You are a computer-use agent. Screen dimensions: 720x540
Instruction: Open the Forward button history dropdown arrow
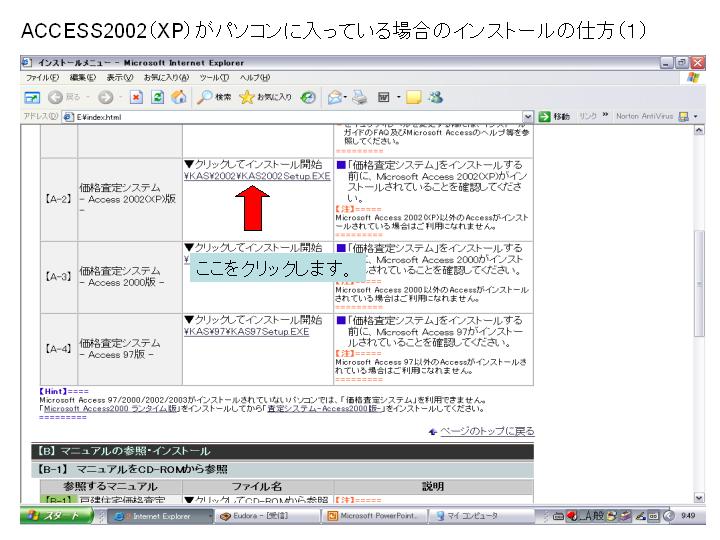120,97
